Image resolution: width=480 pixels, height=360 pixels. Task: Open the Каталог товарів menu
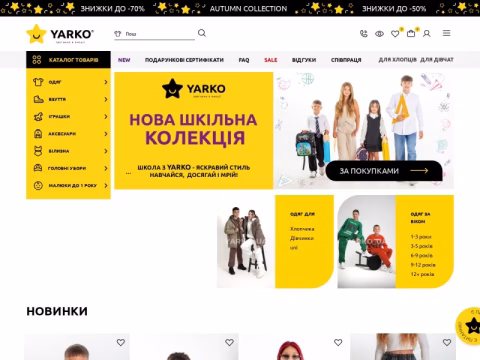coord(68,60)
